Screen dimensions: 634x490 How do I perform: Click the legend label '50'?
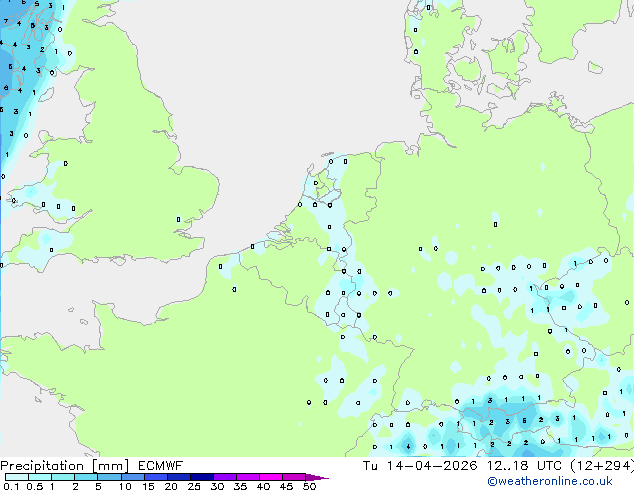click(x=309, y=486)
